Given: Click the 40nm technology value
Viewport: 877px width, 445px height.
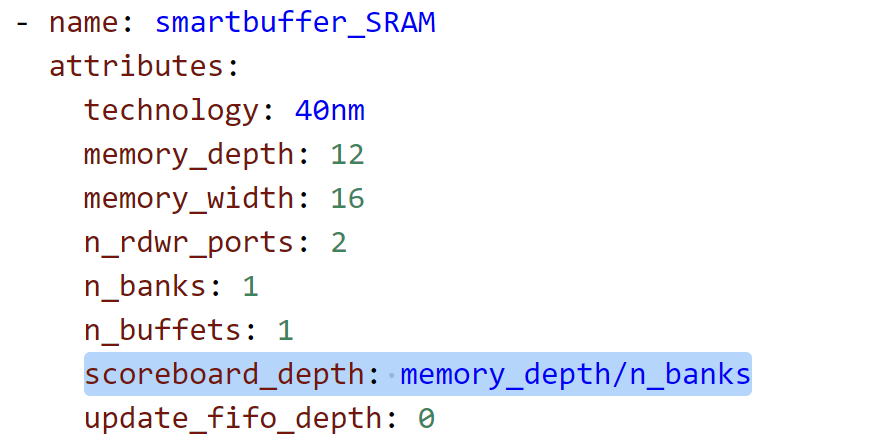Looking at the screenshot, I should (329, 110).
